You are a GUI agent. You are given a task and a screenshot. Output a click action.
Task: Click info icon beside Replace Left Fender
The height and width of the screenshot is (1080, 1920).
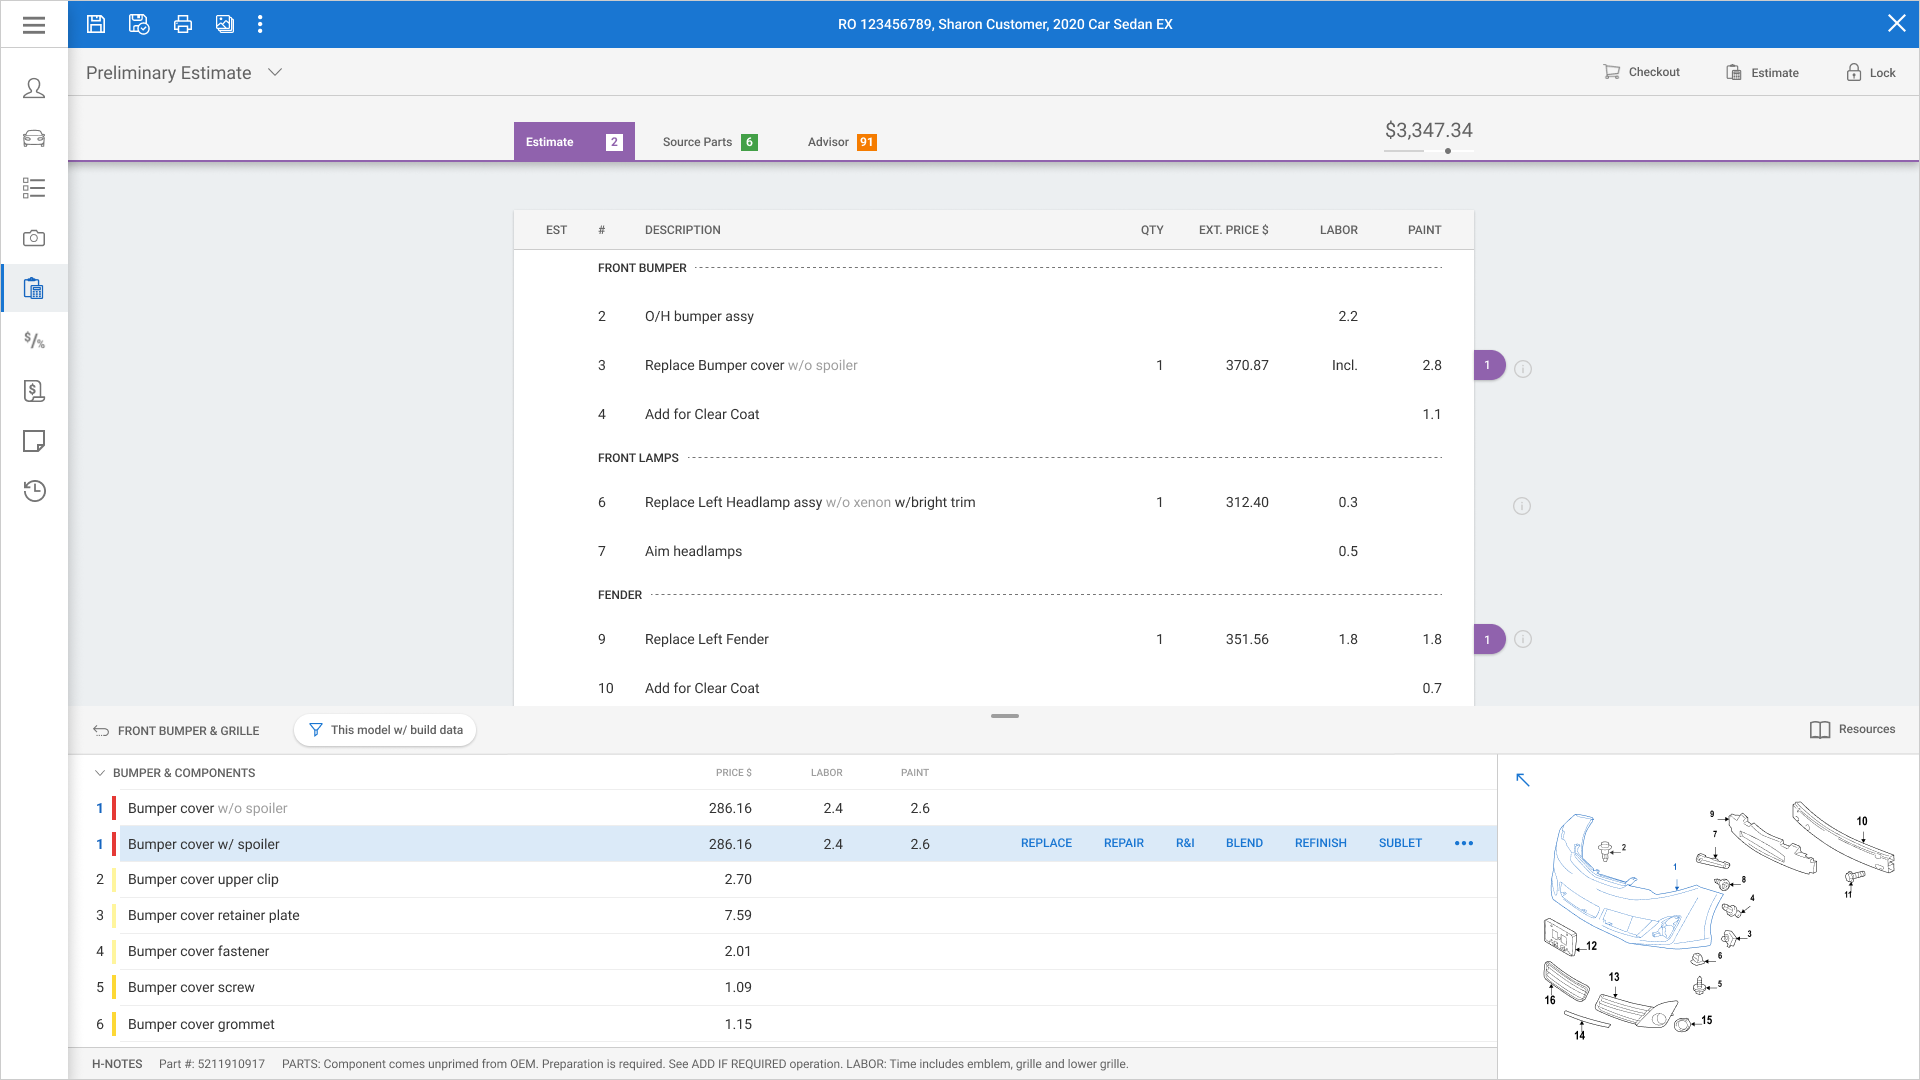[1523, 639]
